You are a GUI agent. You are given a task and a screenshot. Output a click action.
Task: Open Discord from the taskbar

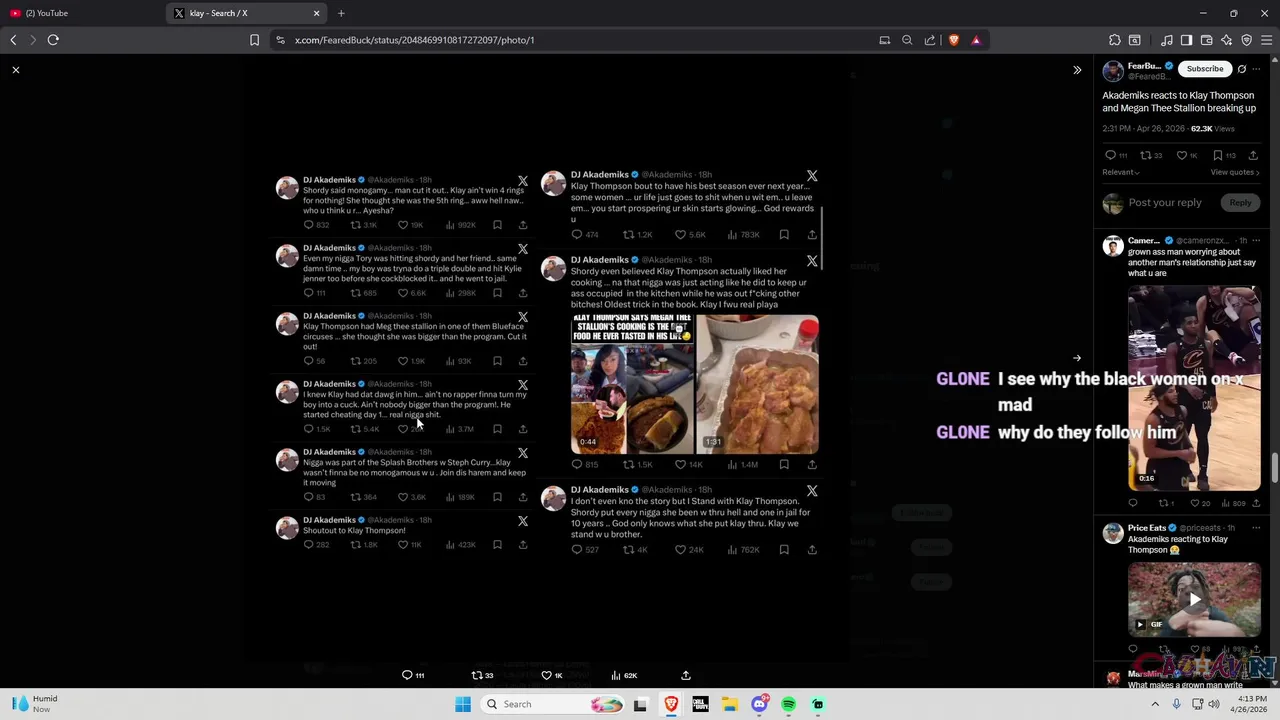(x=760, y=704)
